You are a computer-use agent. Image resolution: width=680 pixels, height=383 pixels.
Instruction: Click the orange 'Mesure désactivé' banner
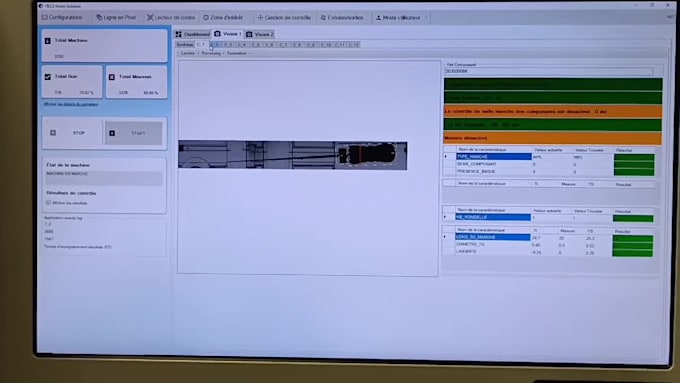(552, 138)
